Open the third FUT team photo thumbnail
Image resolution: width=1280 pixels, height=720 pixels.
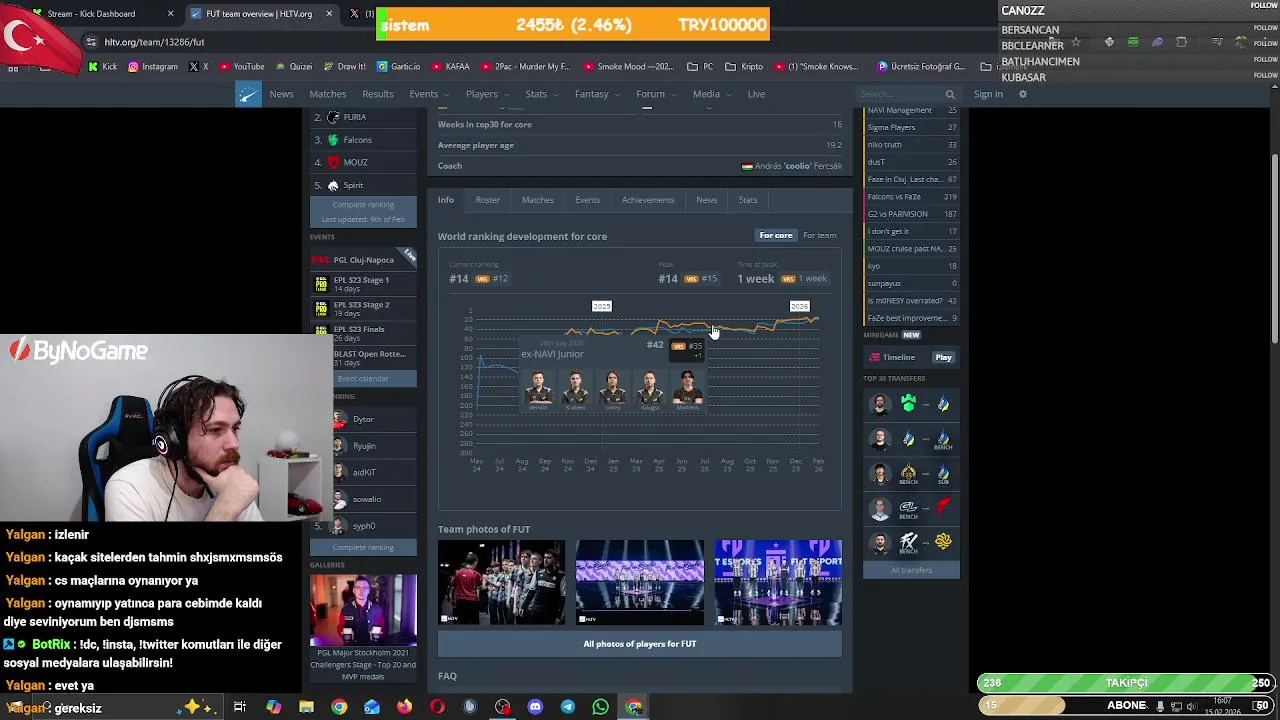point(778,582)
